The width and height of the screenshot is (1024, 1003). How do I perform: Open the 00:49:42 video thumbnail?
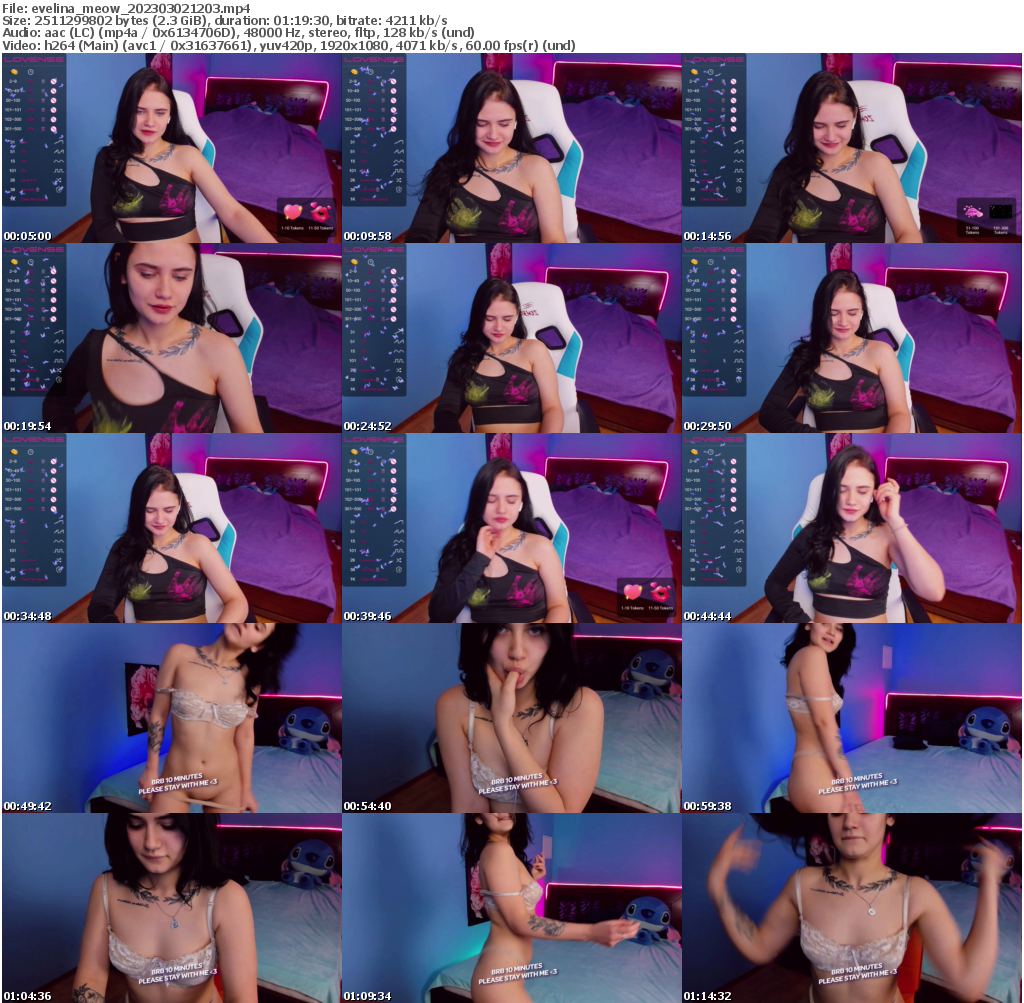170,717
